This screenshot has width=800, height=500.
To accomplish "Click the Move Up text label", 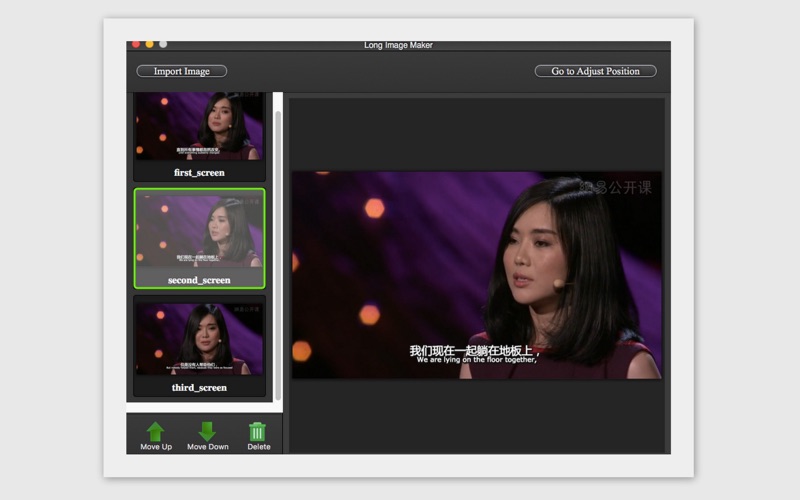I will click(156, 447).
